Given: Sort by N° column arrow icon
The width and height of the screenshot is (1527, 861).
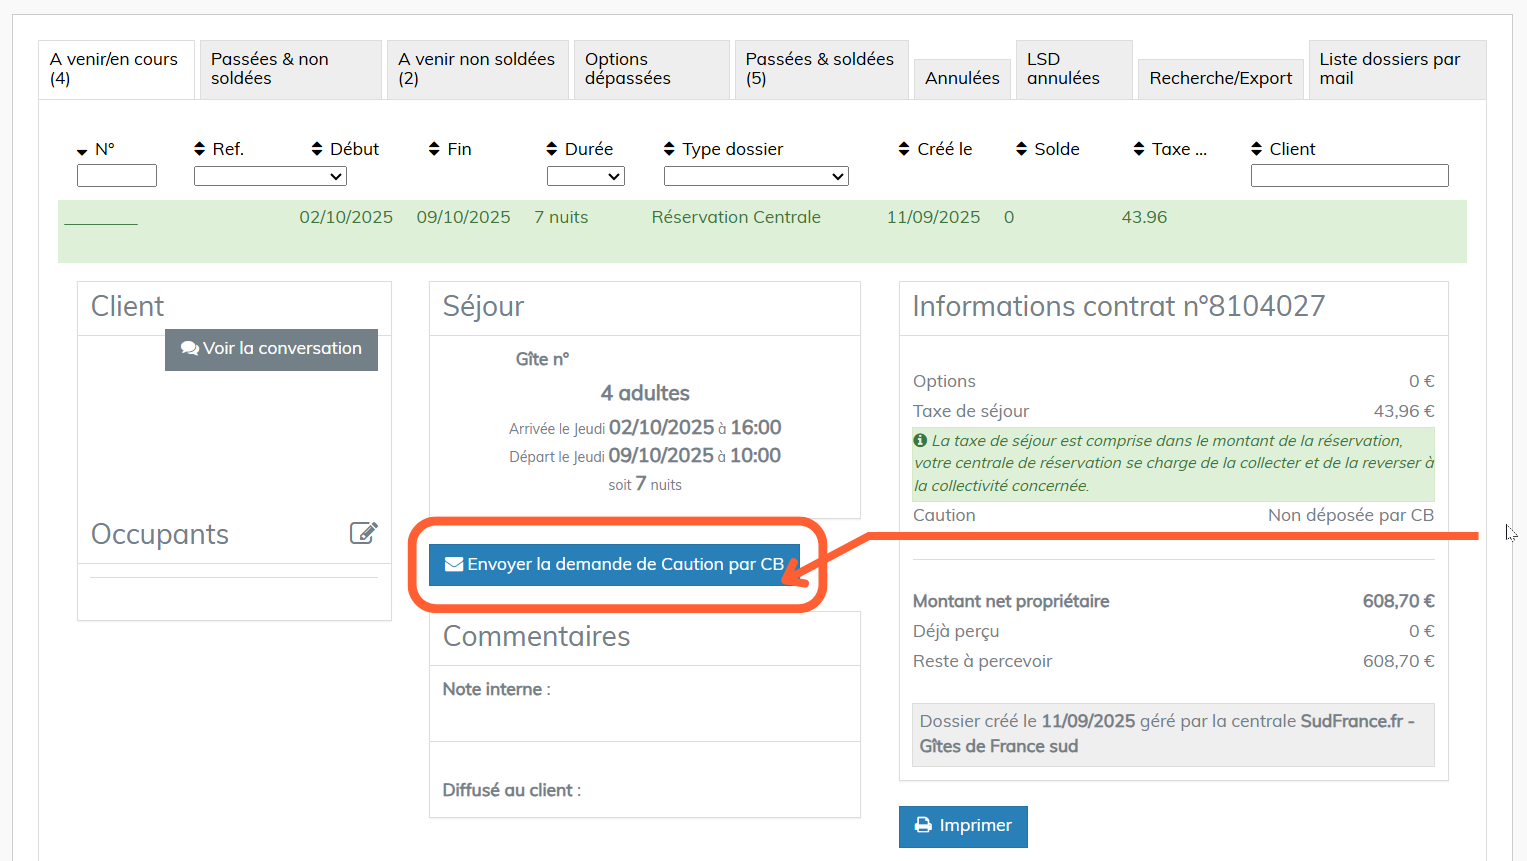Looking at the screenshot, I should 82,151.
